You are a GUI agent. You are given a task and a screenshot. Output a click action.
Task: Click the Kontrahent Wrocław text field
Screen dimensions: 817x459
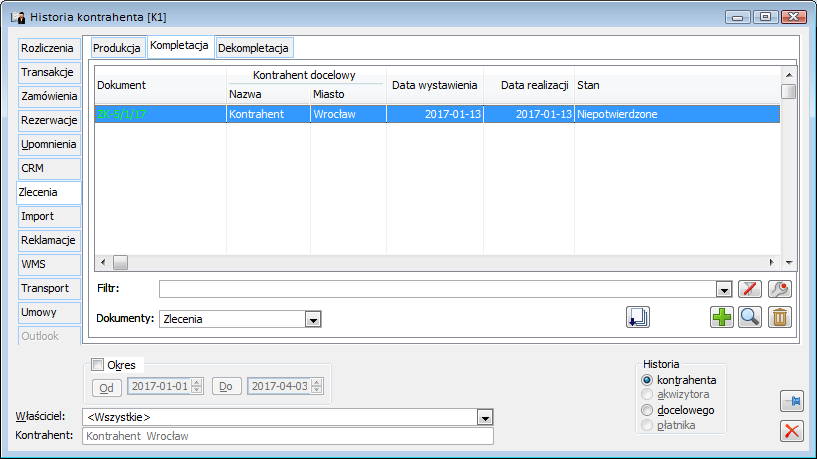288,436
